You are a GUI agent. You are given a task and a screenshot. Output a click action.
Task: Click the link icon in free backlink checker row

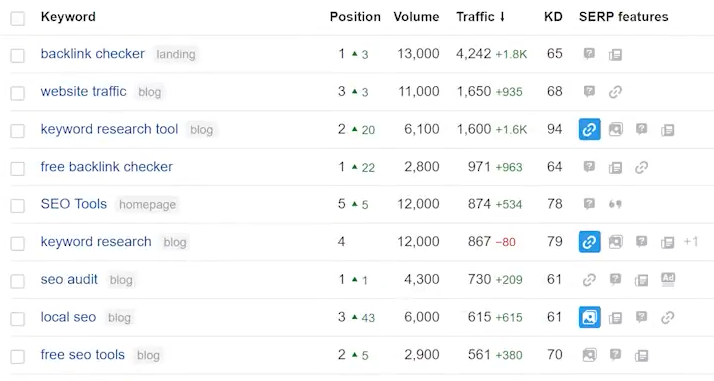pos(641,167)
